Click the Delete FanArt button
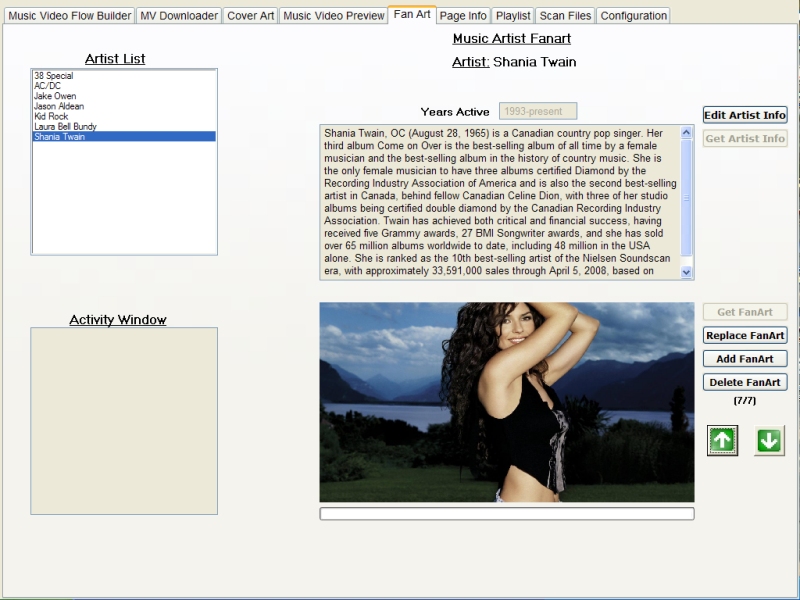 [745, 382]
